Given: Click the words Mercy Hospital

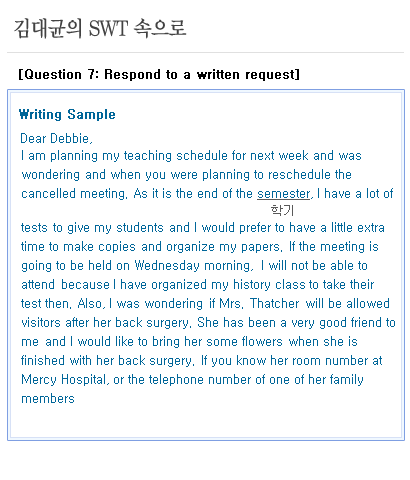Looking at the screenshot, I should (65, 380).
